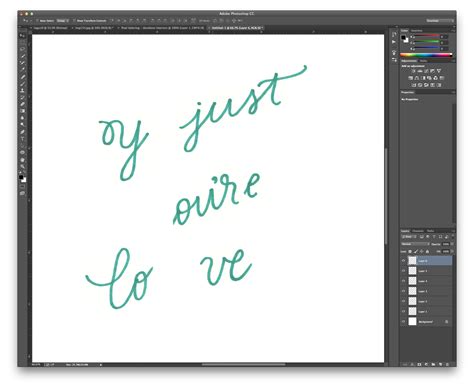Click the delete layer trash icon
The image size is (474, 390).
[x=447, y=365]
